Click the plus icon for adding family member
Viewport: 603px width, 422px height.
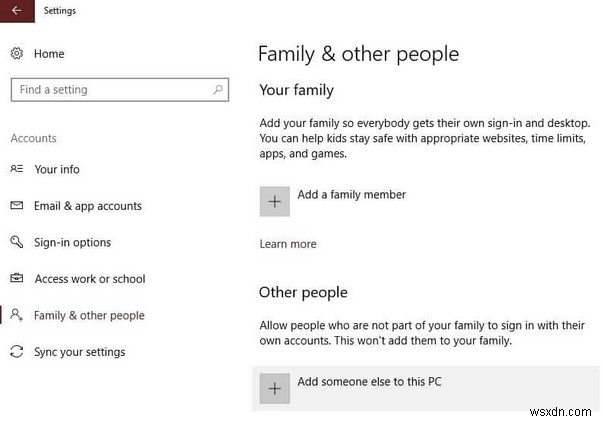coord(275,201)
